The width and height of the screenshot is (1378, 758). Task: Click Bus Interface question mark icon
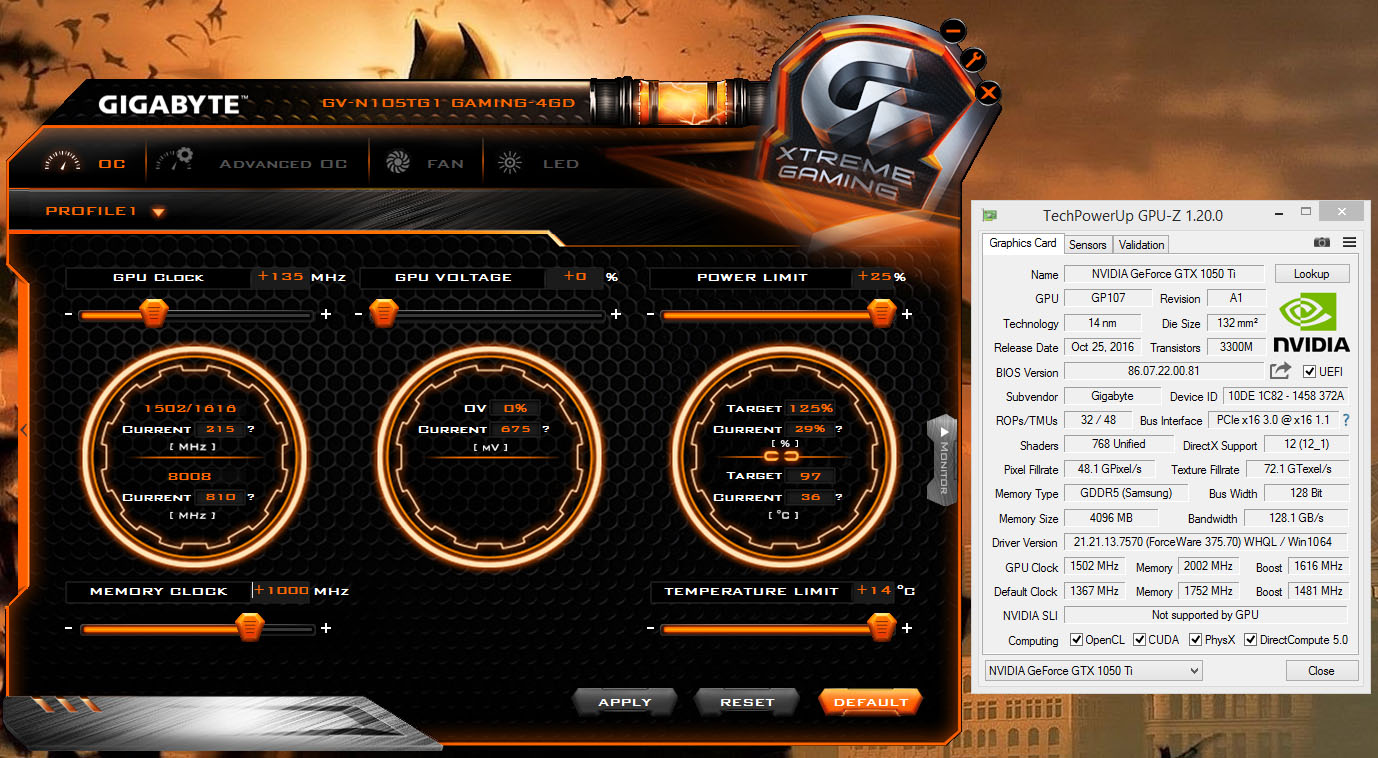[x=1346, y=420]
